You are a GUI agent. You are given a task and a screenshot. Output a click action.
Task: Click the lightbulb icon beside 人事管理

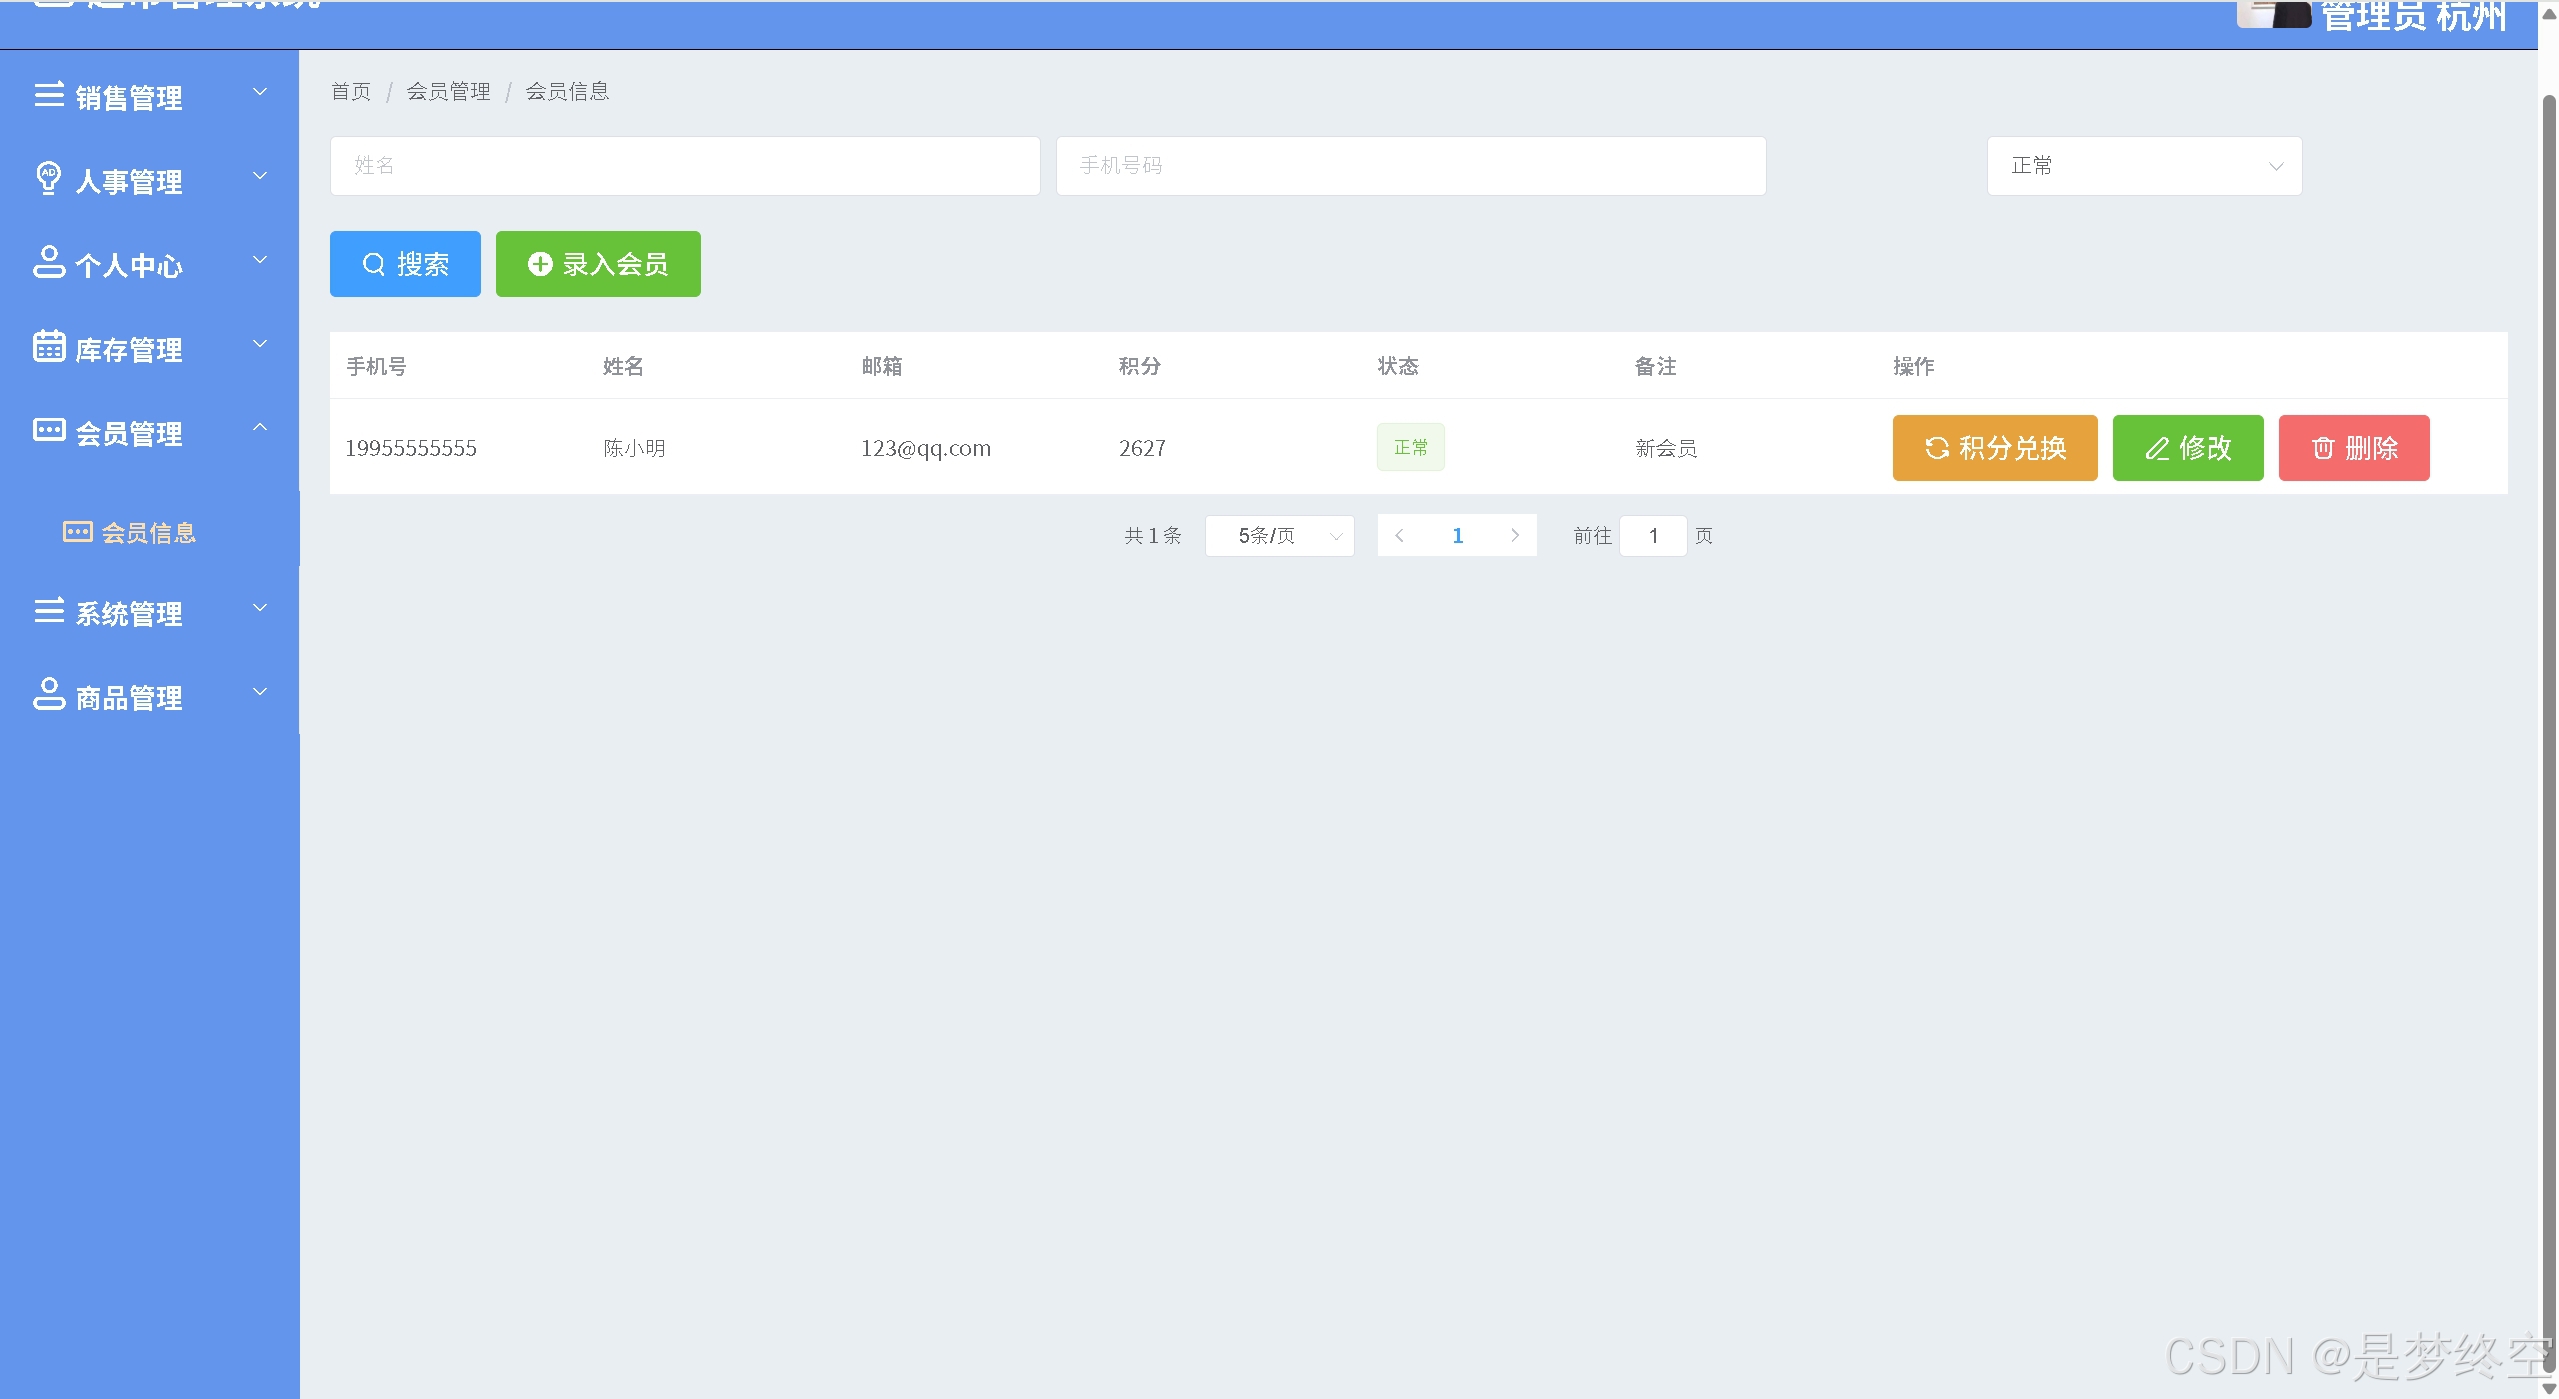[x=48, y=178]
